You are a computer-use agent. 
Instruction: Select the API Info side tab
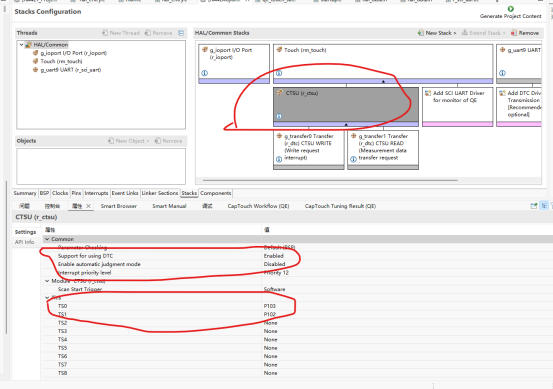pyautogui.click(x=24, y=242)
